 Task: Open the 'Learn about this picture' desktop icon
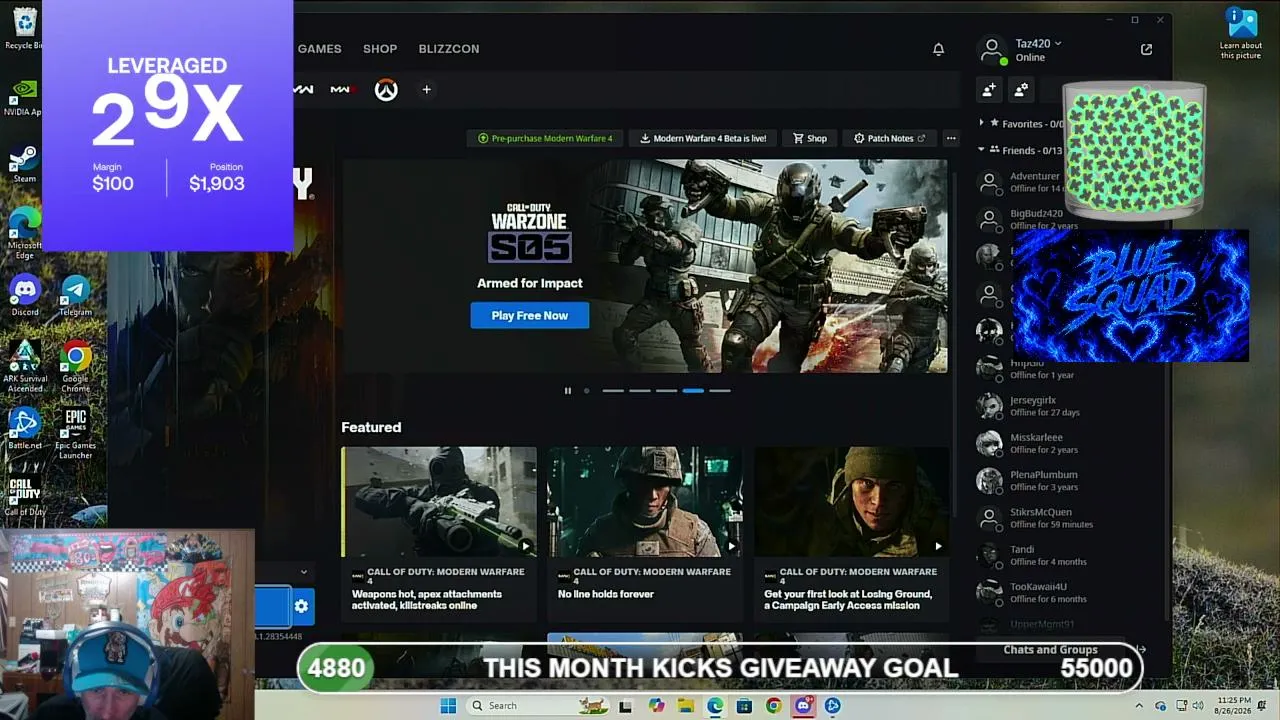point(1241,32)
